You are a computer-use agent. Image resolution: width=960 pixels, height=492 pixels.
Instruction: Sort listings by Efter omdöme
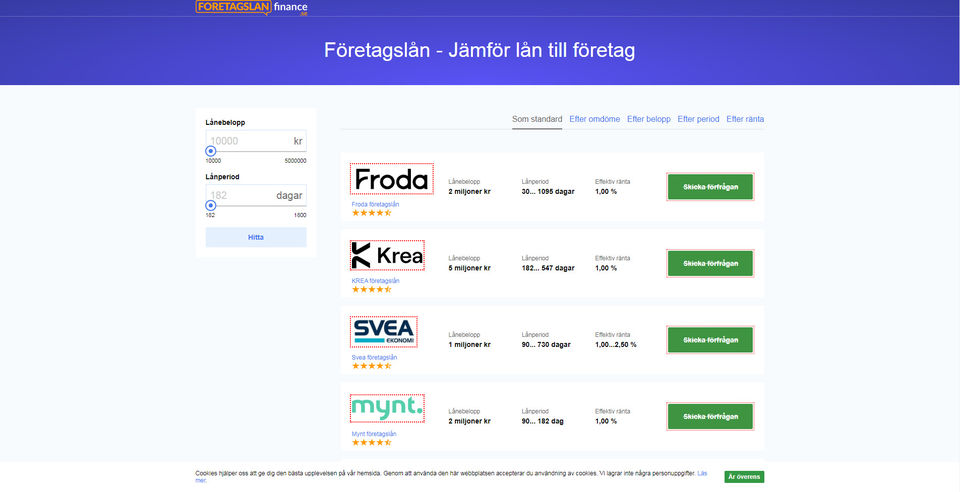click(x=594, y=119)
